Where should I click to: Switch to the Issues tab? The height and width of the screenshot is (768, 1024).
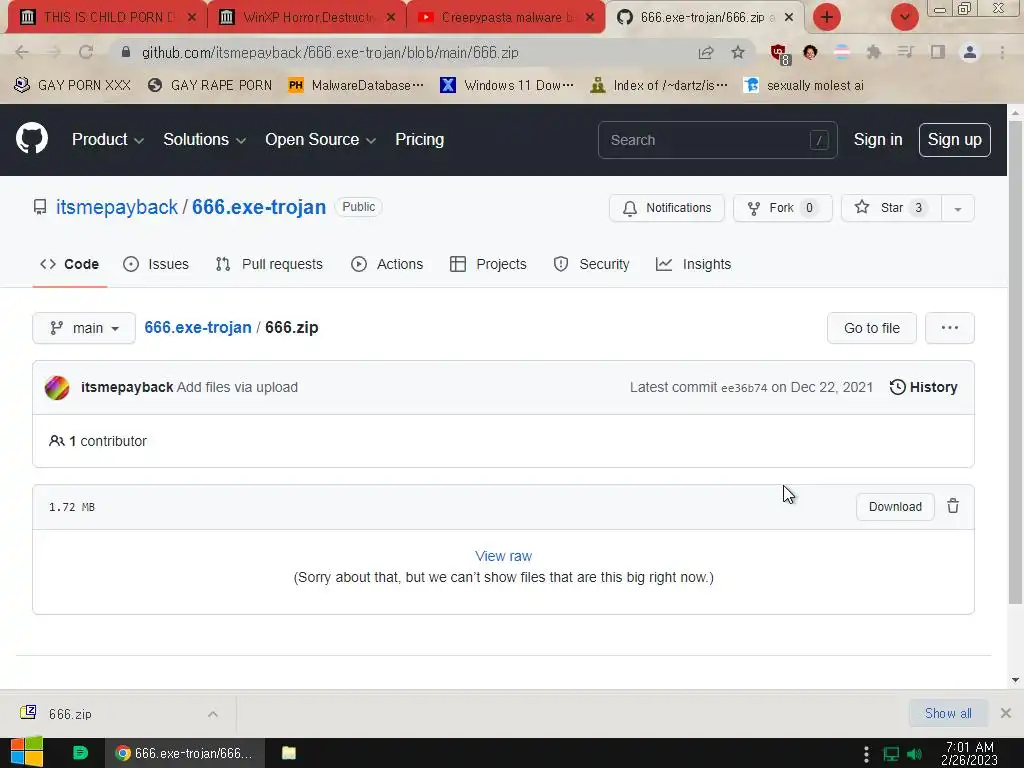[x=156, y=264]
